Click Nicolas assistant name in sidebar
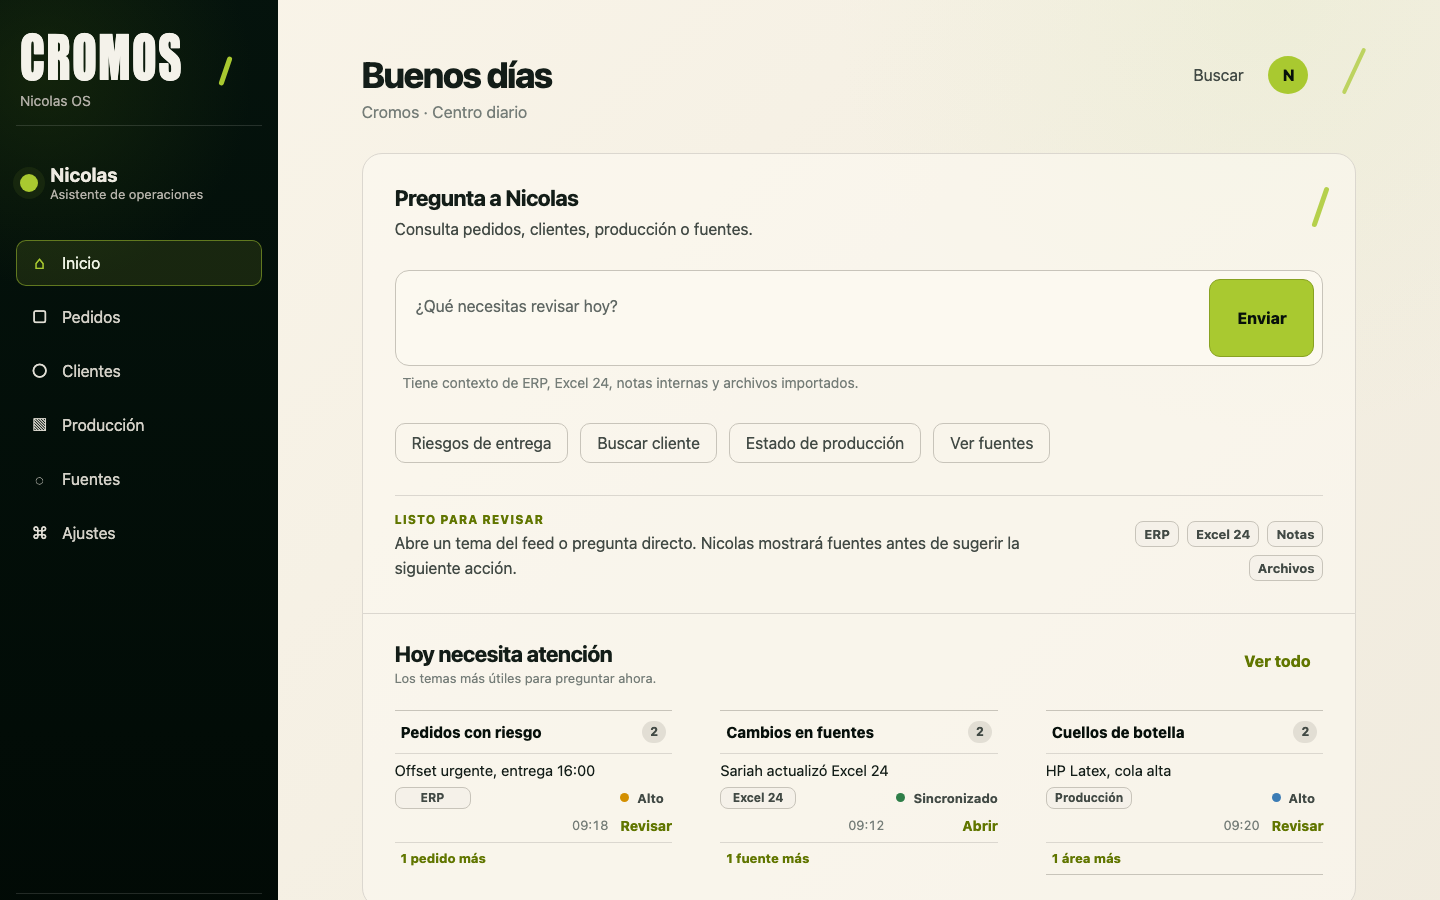This screenshot has width=1440, height=900. tap(84, 175)
